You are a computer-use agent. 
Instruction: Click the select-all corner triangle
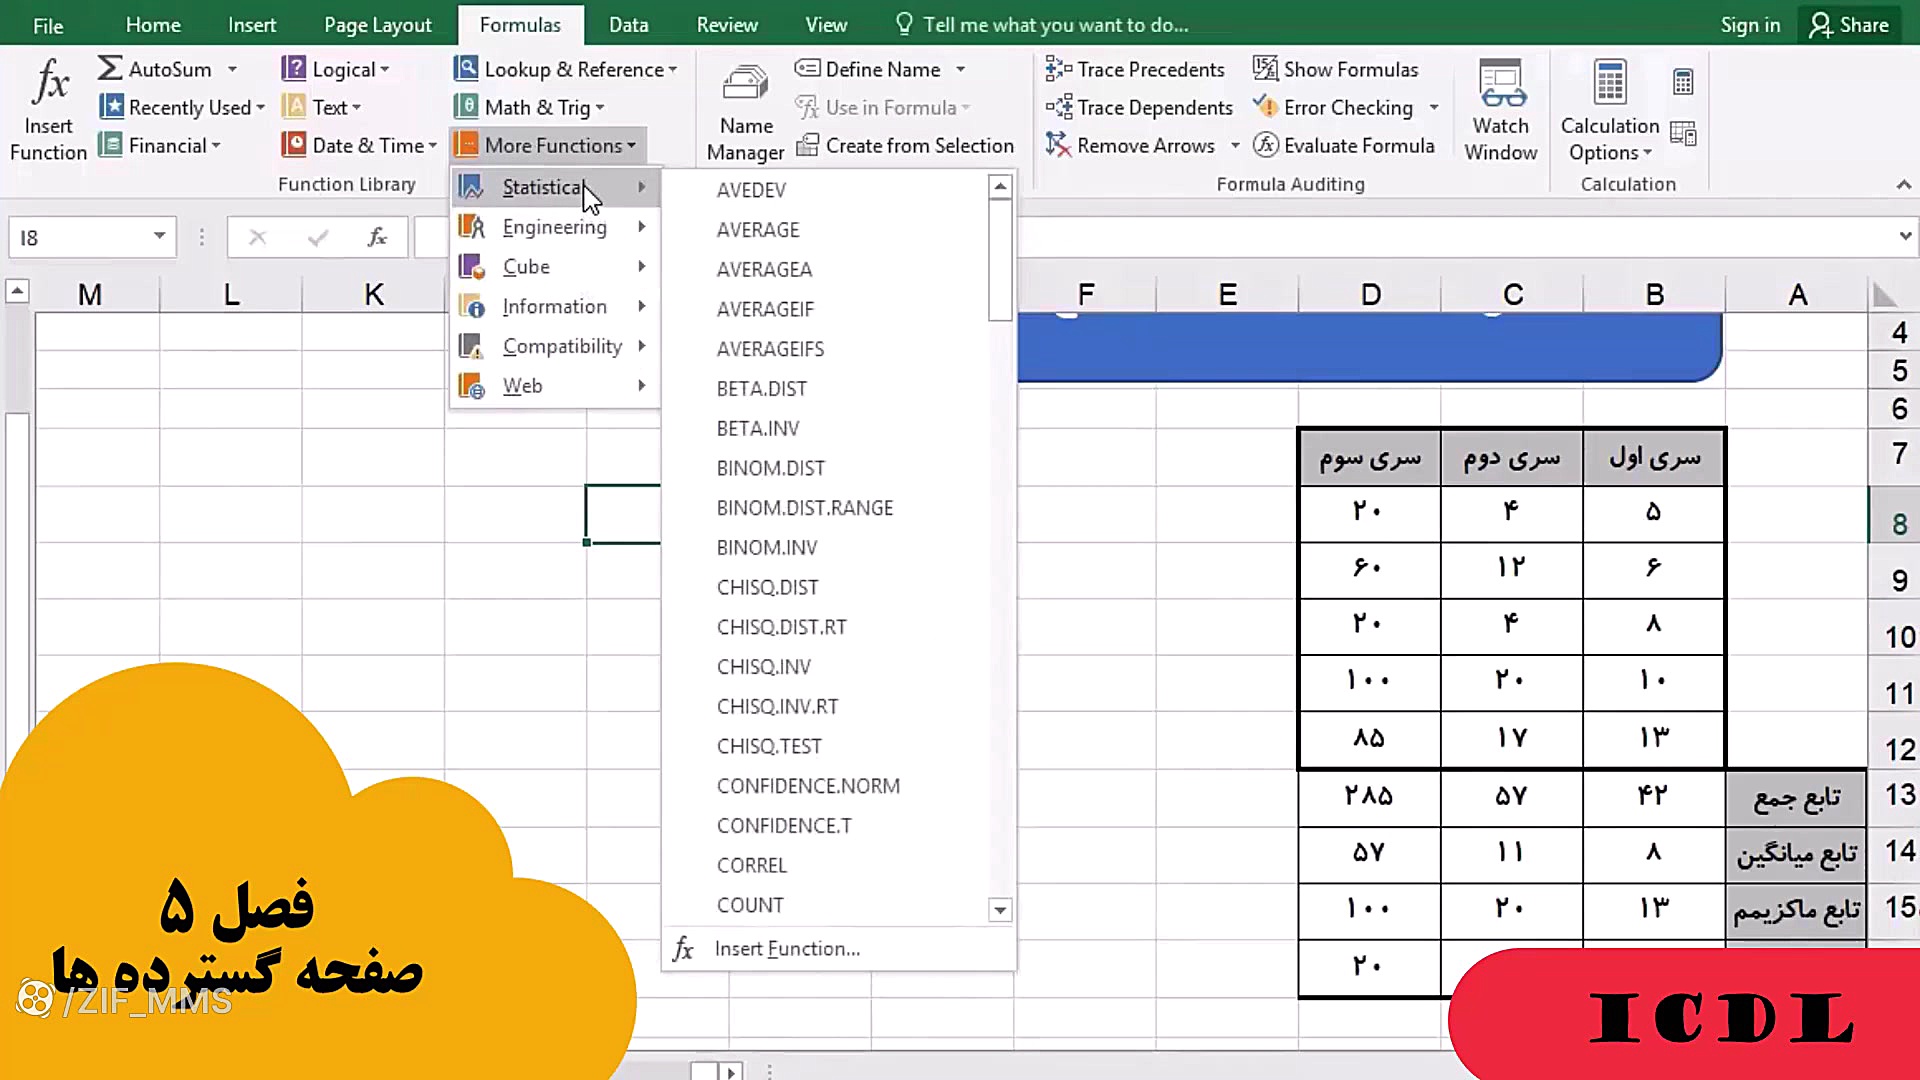[x=1885, y=295]
